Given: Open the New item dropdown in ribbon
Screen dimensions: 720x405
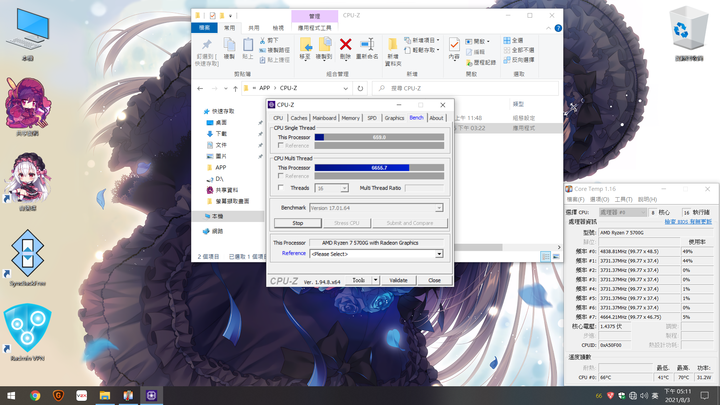Looking at the screenshot, I should pos(422,40).
